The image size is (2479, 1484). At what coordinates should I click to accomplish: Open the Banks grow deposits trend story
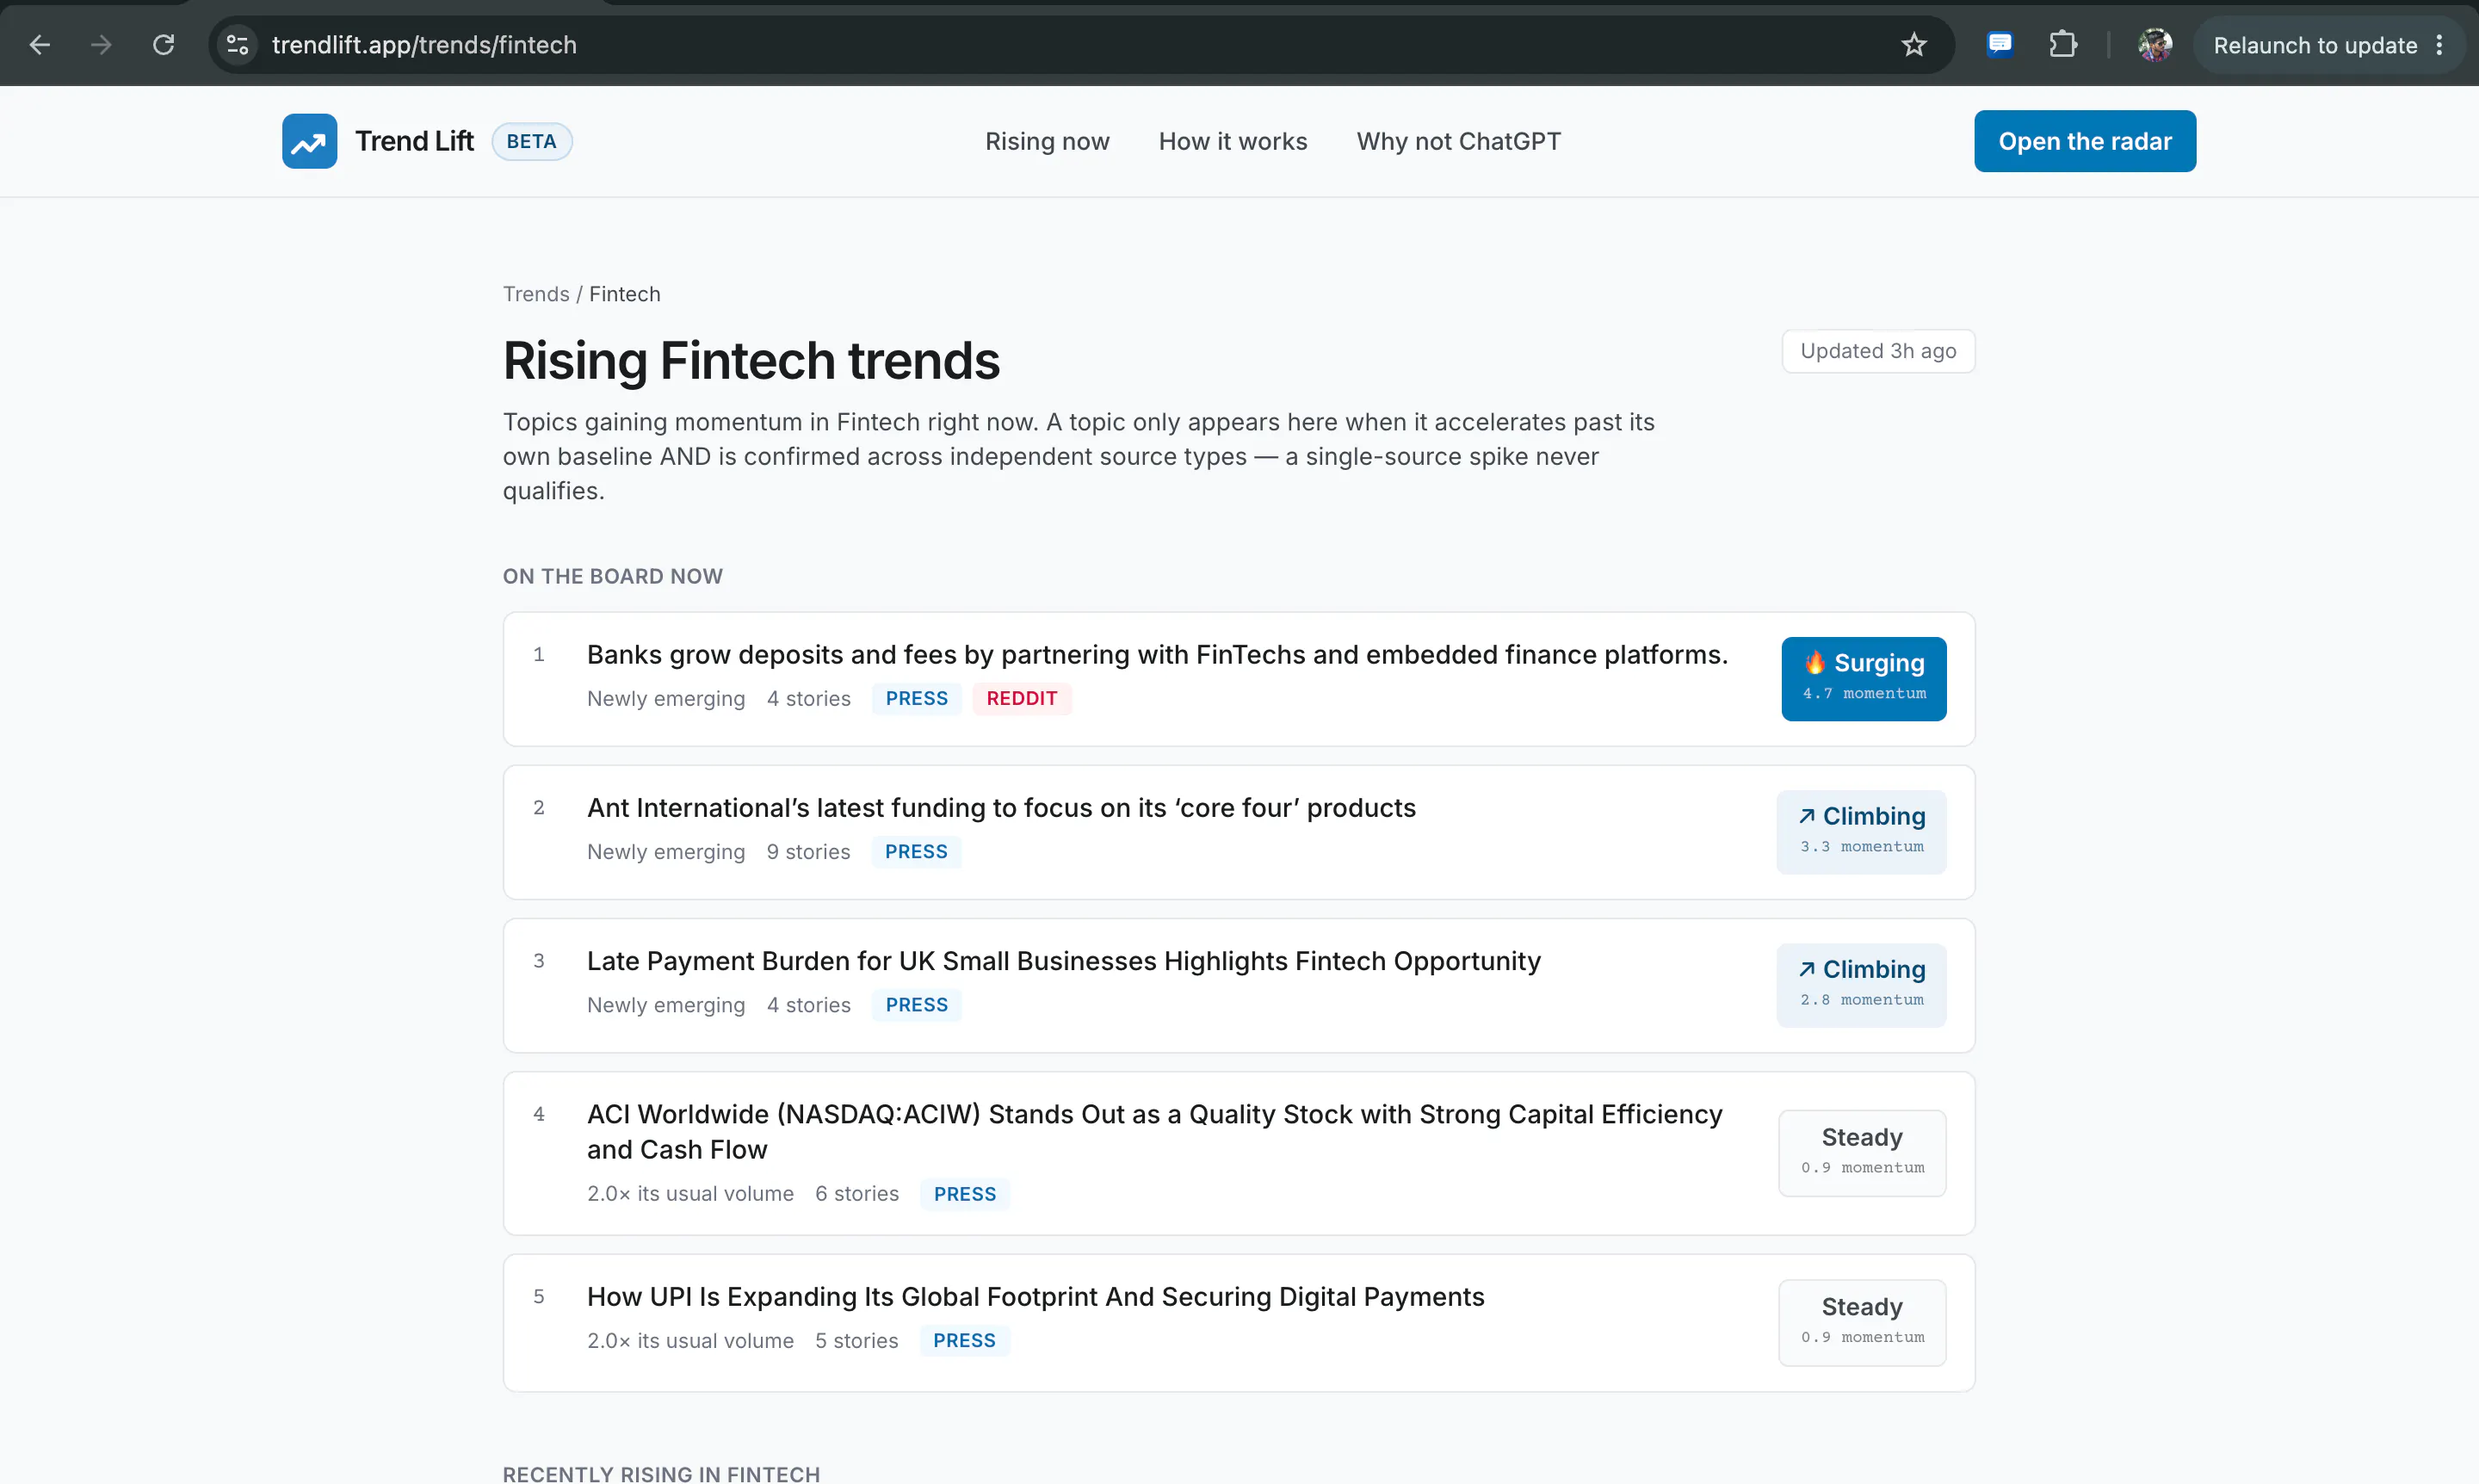pos(1157,654)
